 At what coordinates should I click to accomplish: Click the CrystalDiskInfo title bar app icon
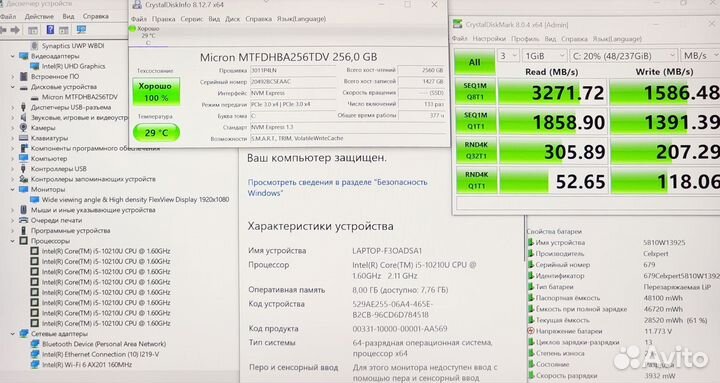[x=136, y=5]
